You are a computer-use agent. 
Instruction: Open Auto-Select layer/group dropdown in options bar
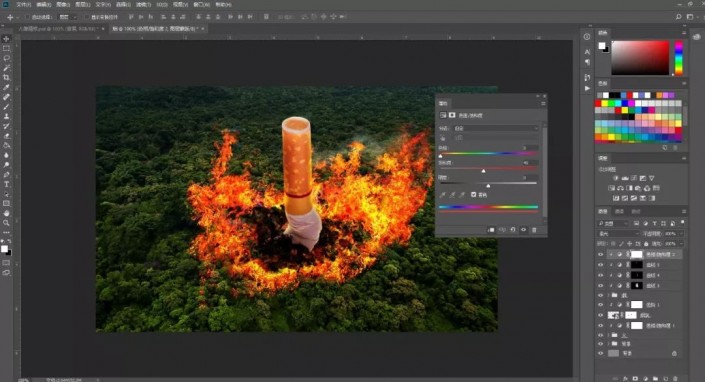(68, 17)
